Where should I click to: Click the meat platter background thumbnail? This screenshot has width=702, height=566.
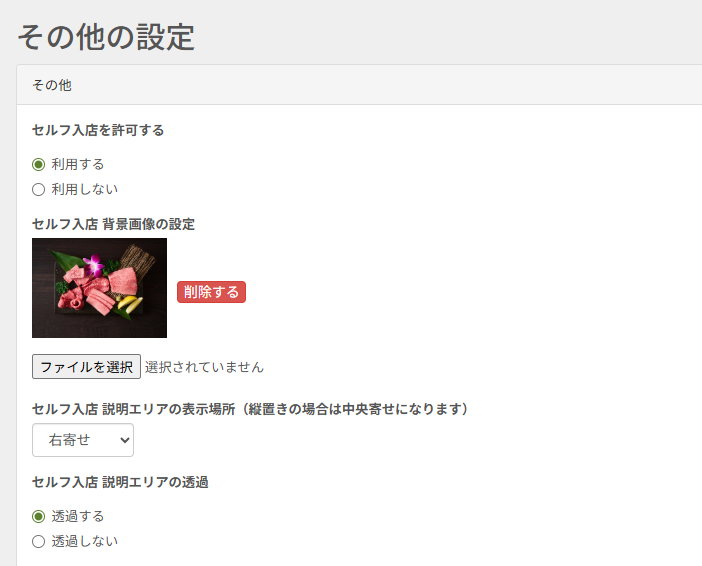[99, 288]
